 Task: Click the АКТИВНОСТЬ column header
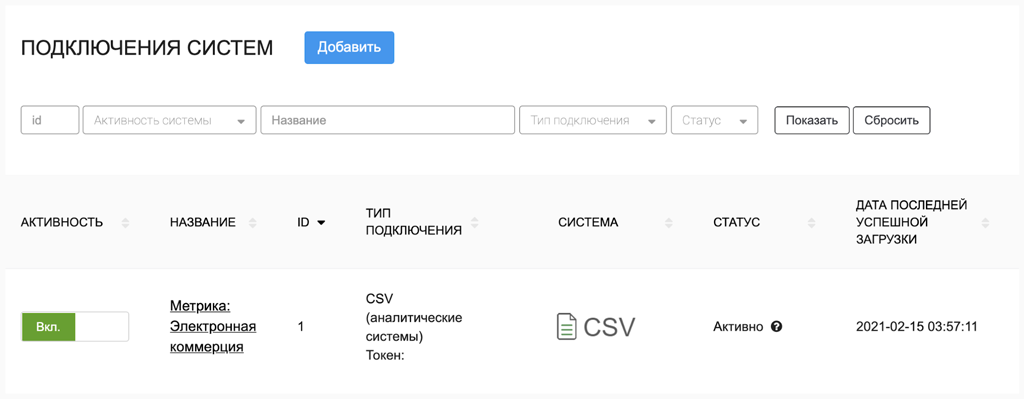62,223
